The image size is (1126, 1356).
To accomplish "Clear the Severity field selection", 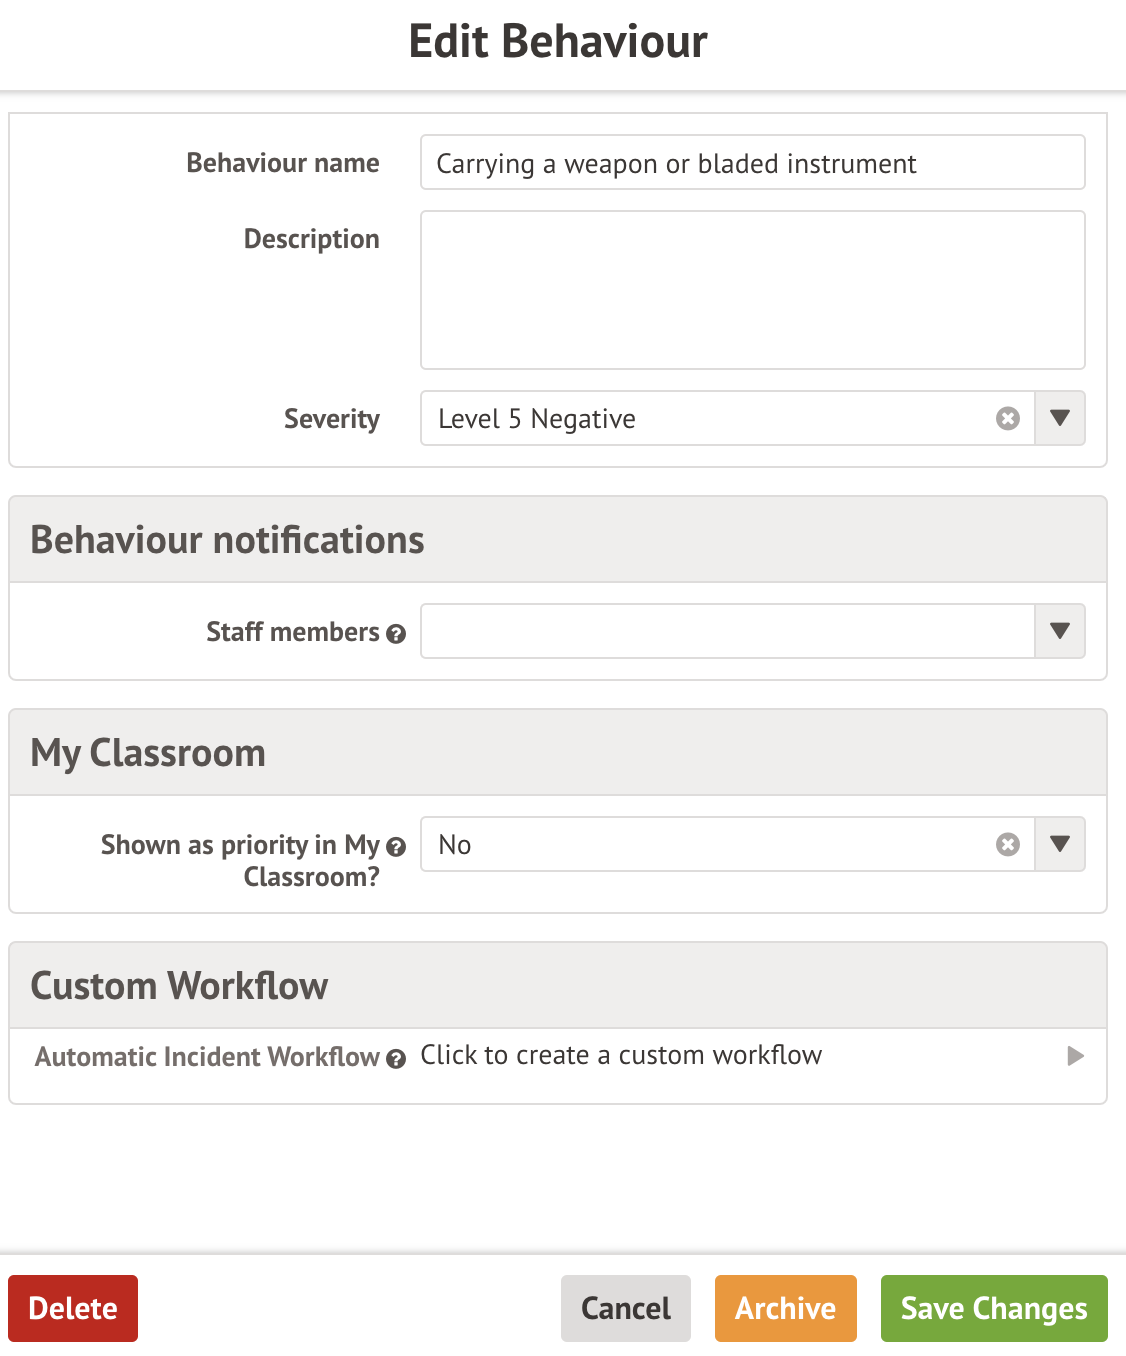I will (x=1008, y=418).
